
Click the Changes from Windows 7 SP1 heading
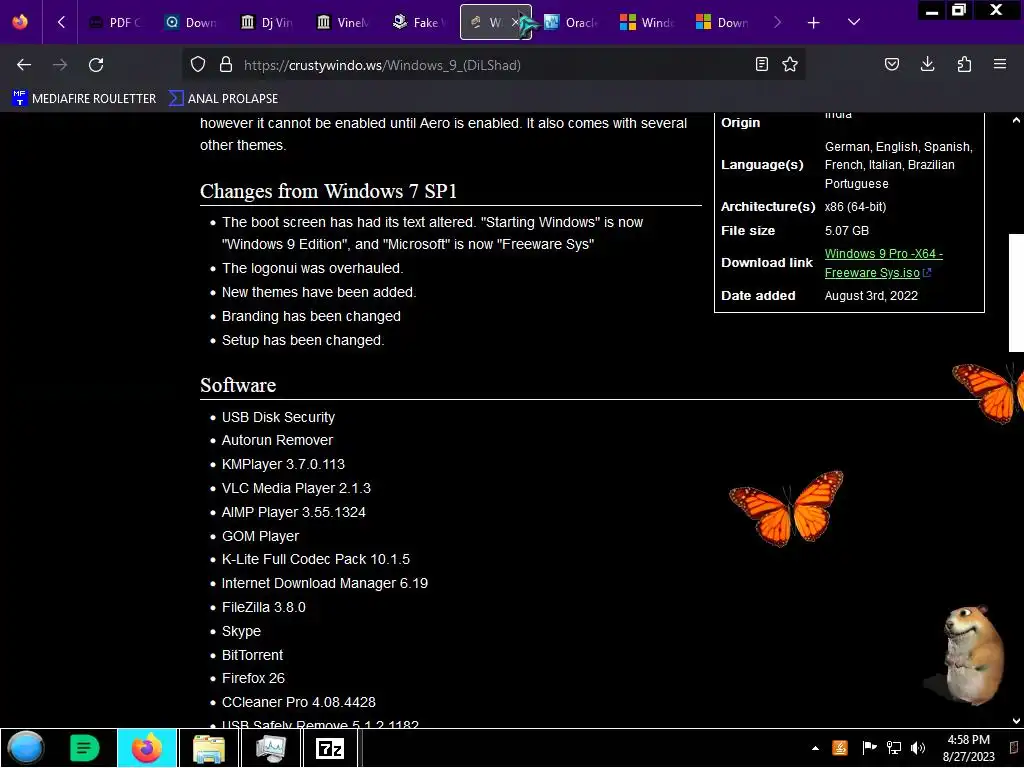coord(328,191)
